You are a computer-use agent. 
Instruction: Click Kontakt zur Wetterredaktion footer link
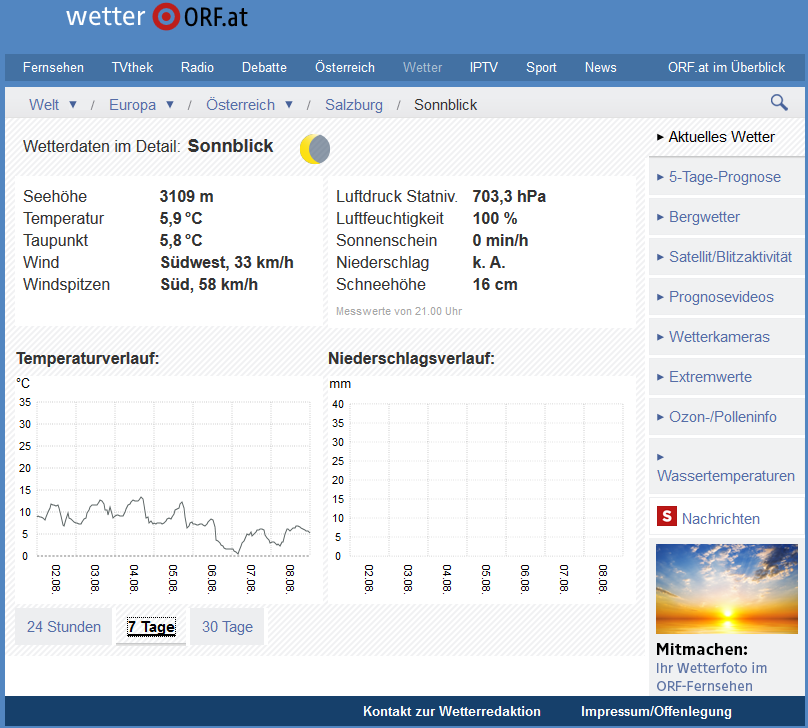coord(452,711)
